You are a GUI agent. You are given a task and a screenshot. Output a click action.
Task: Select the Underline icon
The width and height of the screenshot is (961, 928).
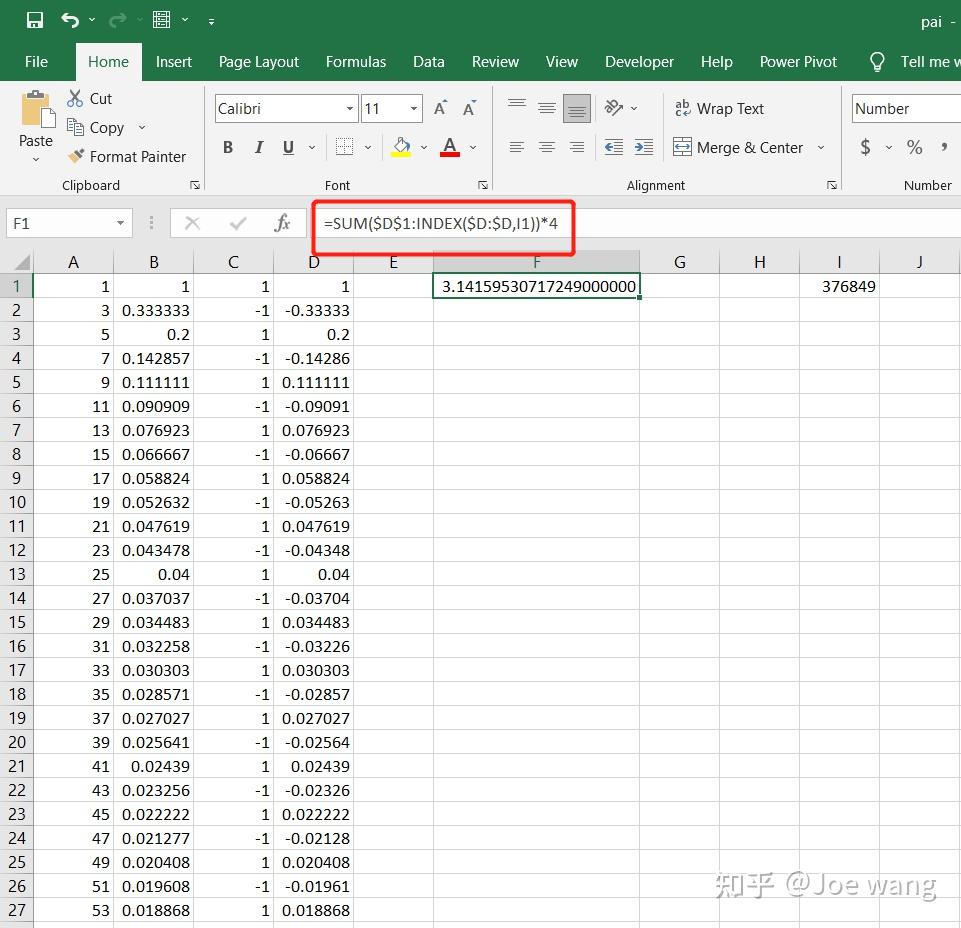click(x=288, y=146)
